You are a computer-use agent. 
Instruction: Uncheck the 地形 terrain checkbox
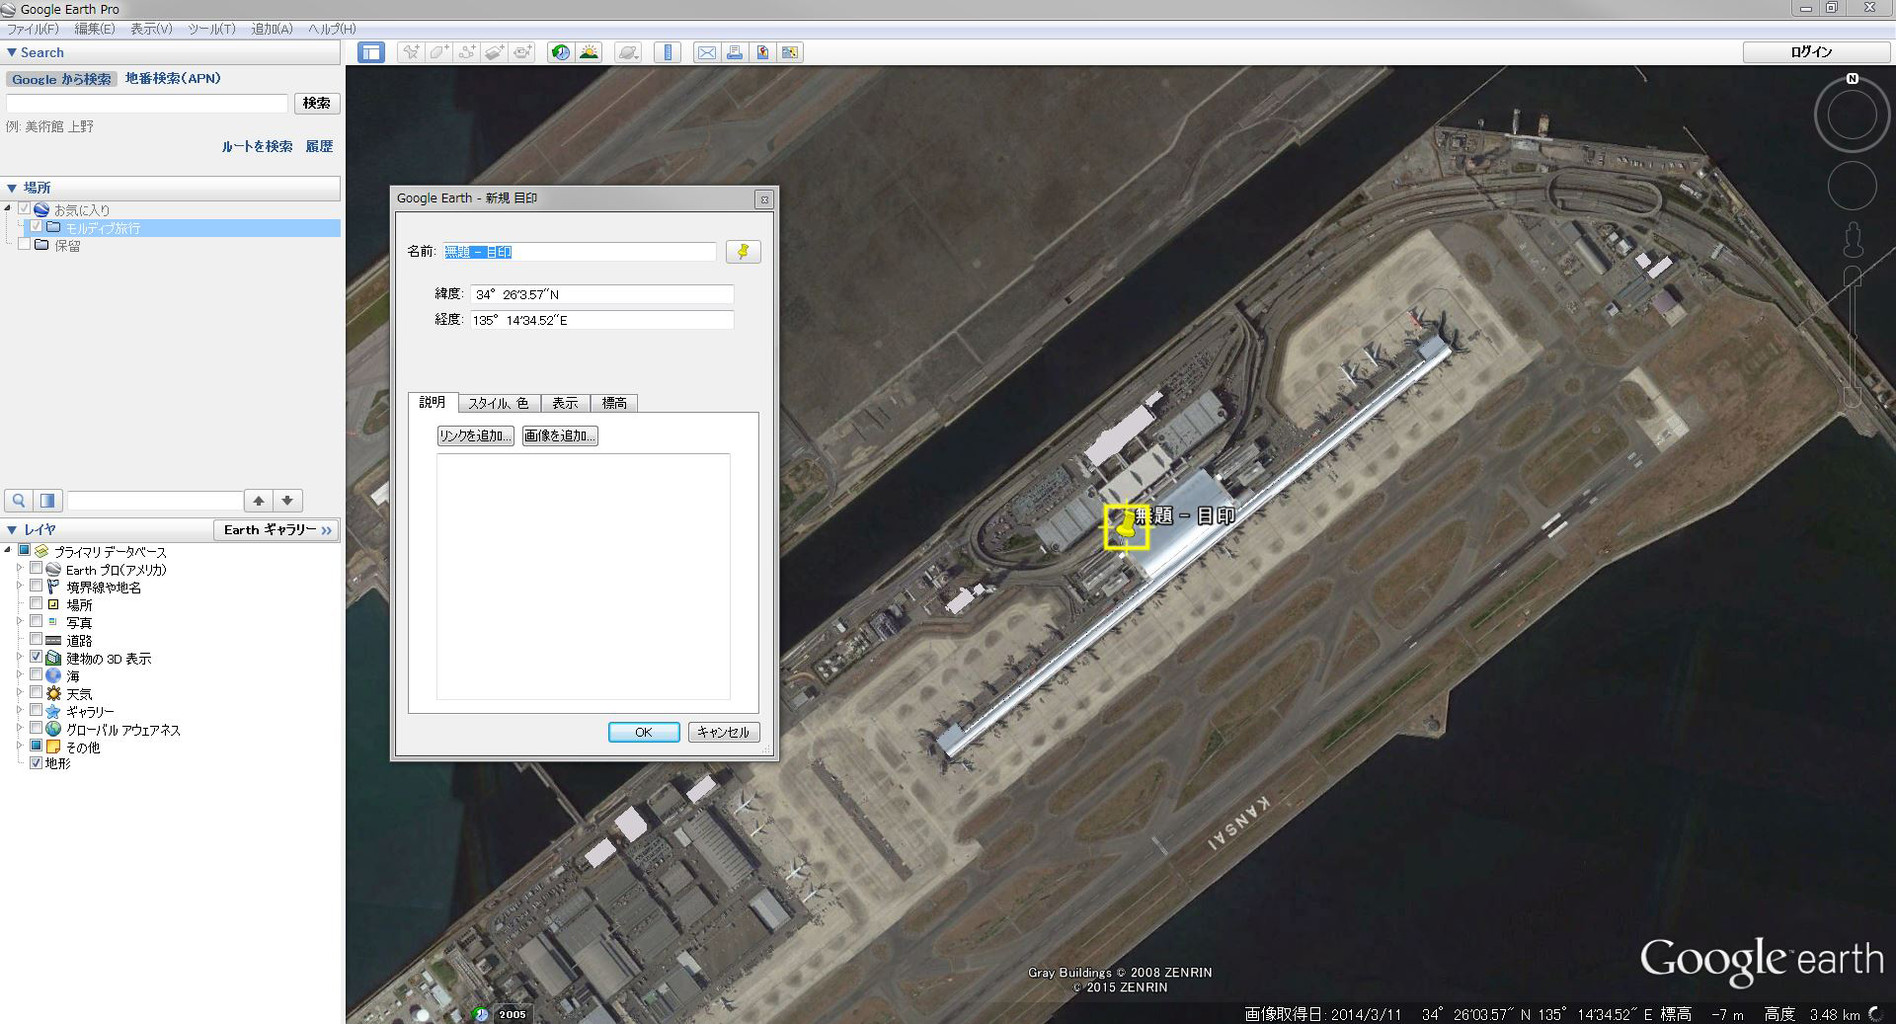coord(36,763)
